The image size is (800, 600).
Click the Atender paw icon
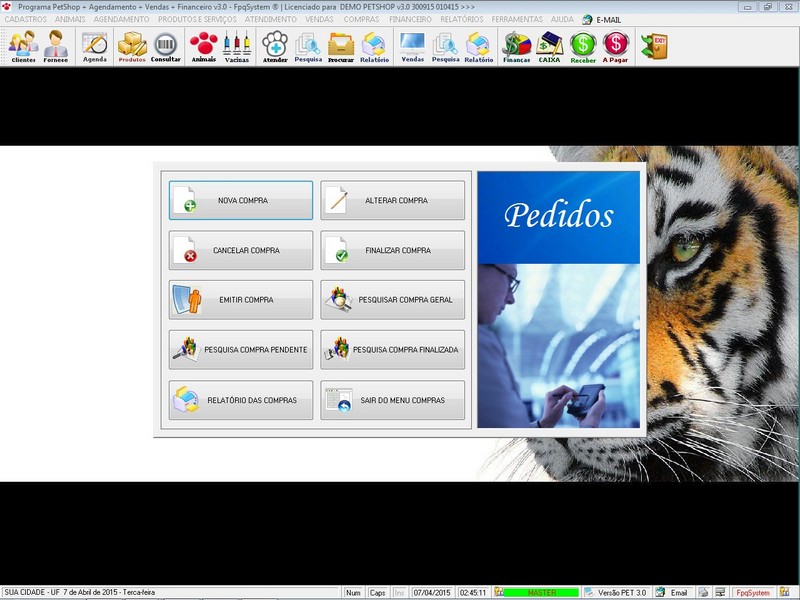(275, 46)
